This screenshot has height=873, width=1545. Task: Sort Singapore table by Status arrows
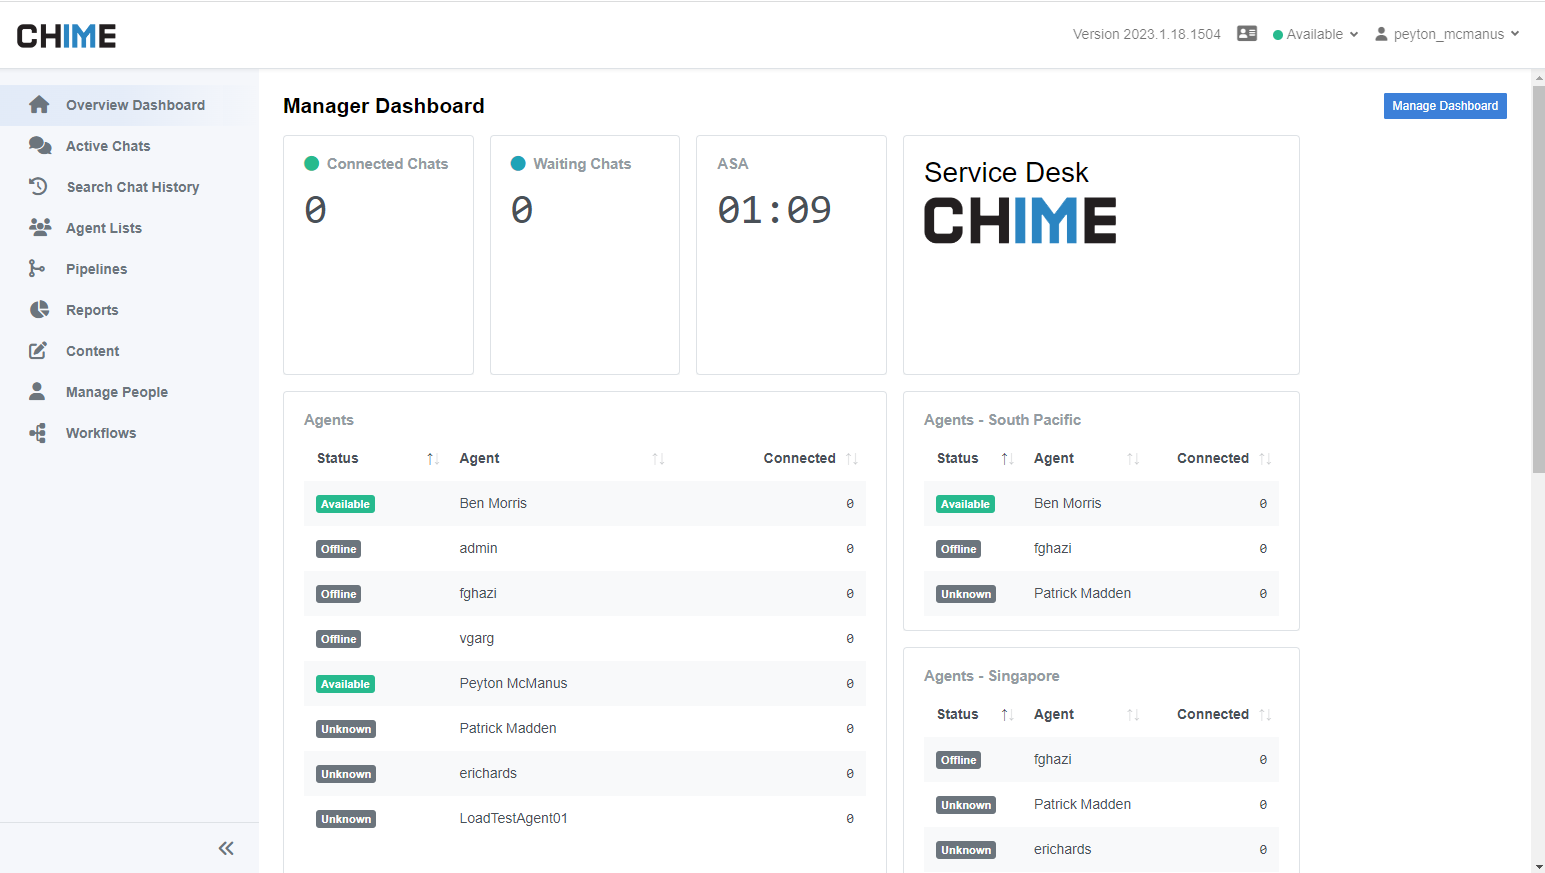coord(1007,715)
